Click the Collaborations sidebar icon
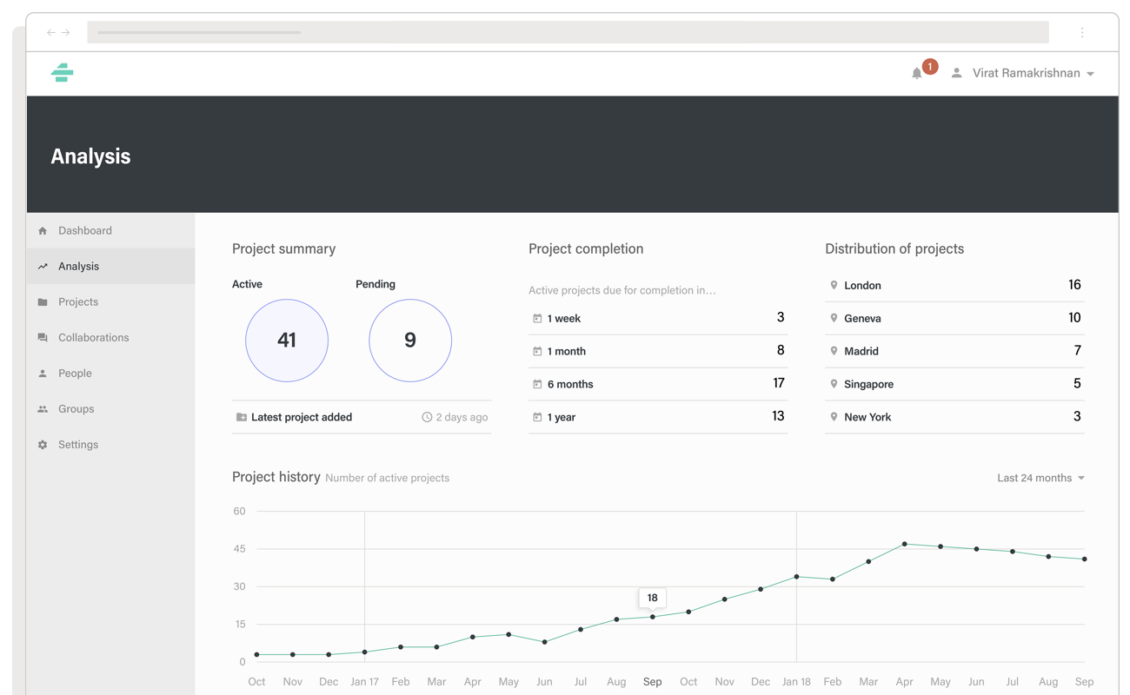Screen dimensions: 1130x695 pos(42,337)
